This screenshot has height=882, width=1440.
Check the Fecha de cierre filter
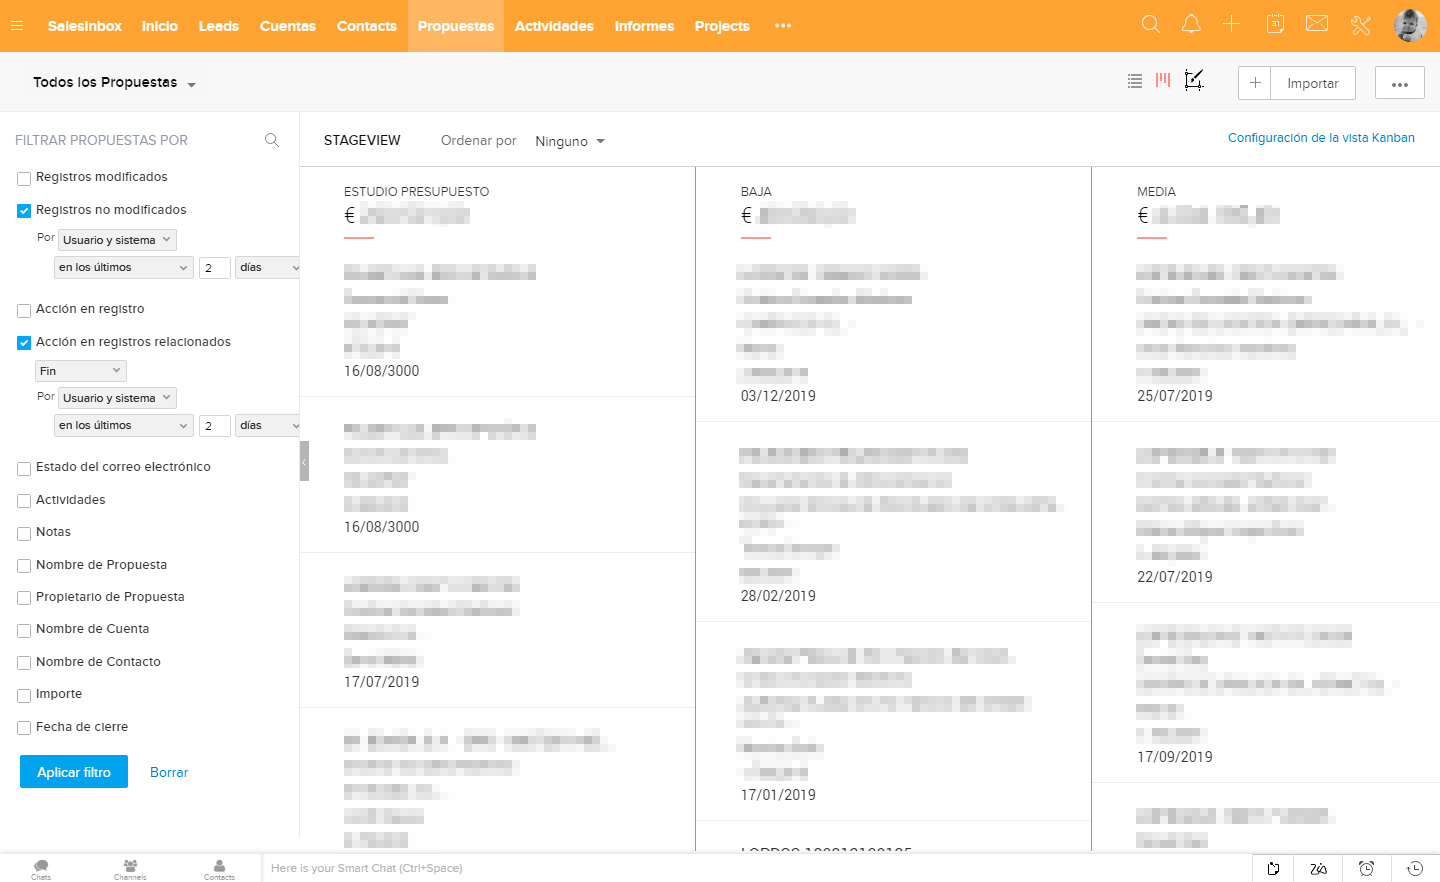pyautogui.click(x=24, y=728)
